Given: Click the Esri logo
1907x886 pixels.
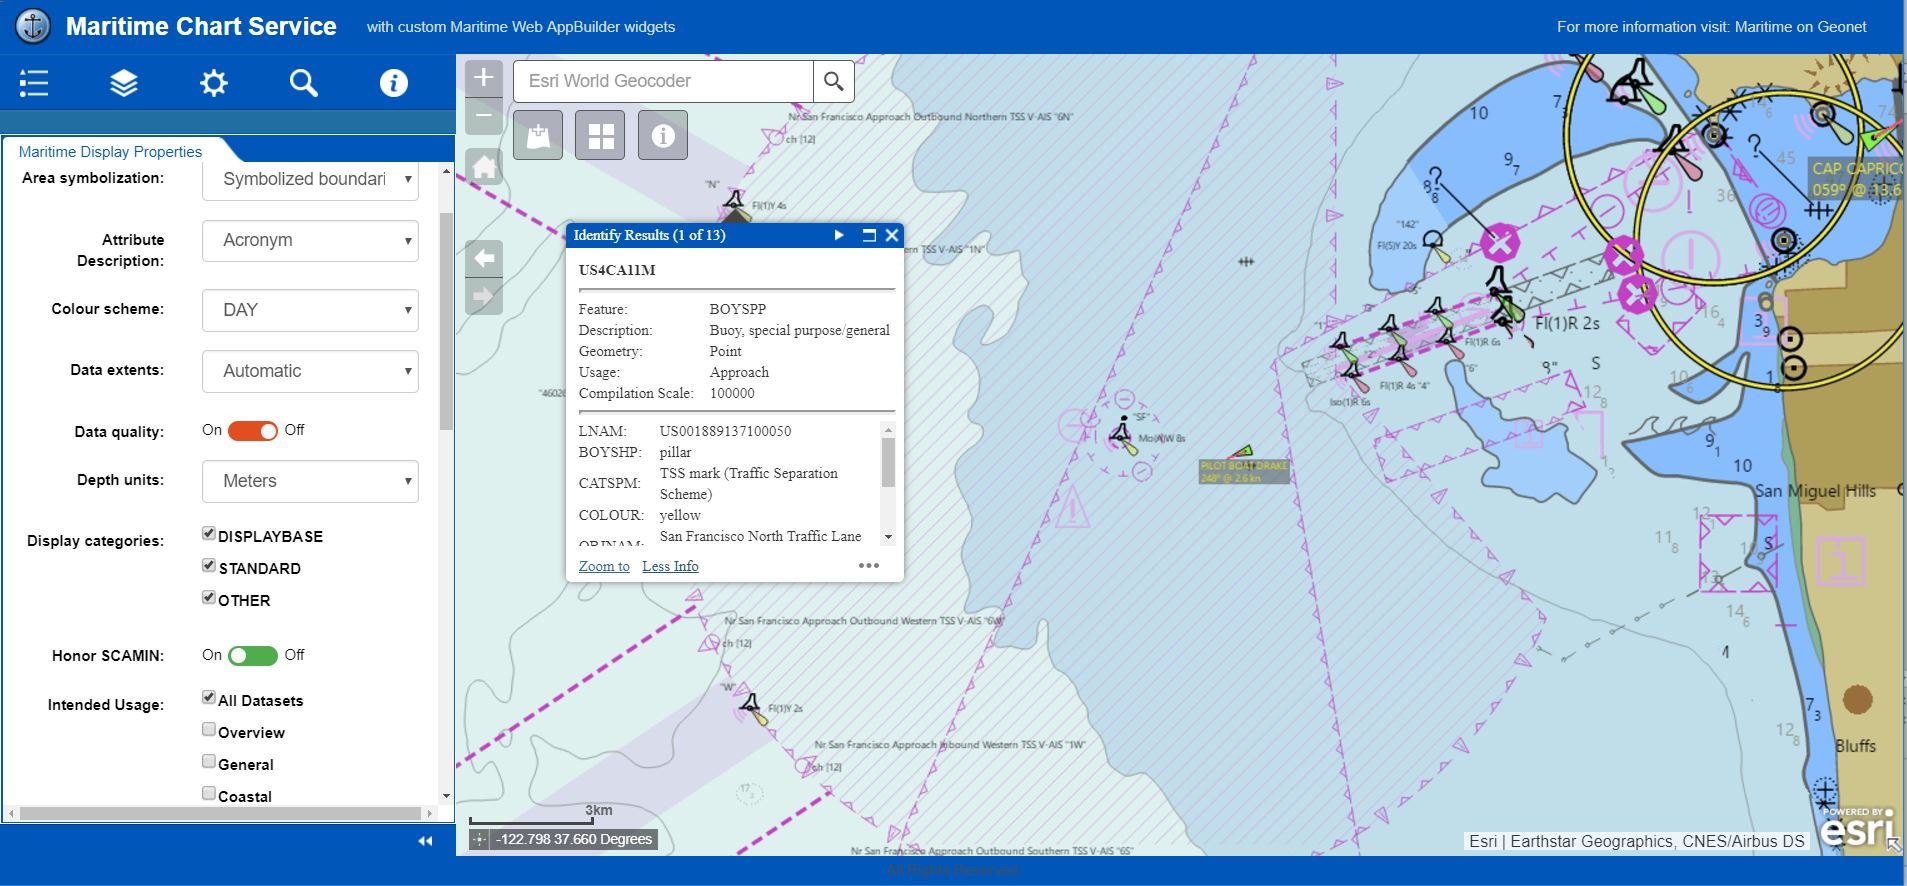Looking at the screenshot, I should [1858, 827].
